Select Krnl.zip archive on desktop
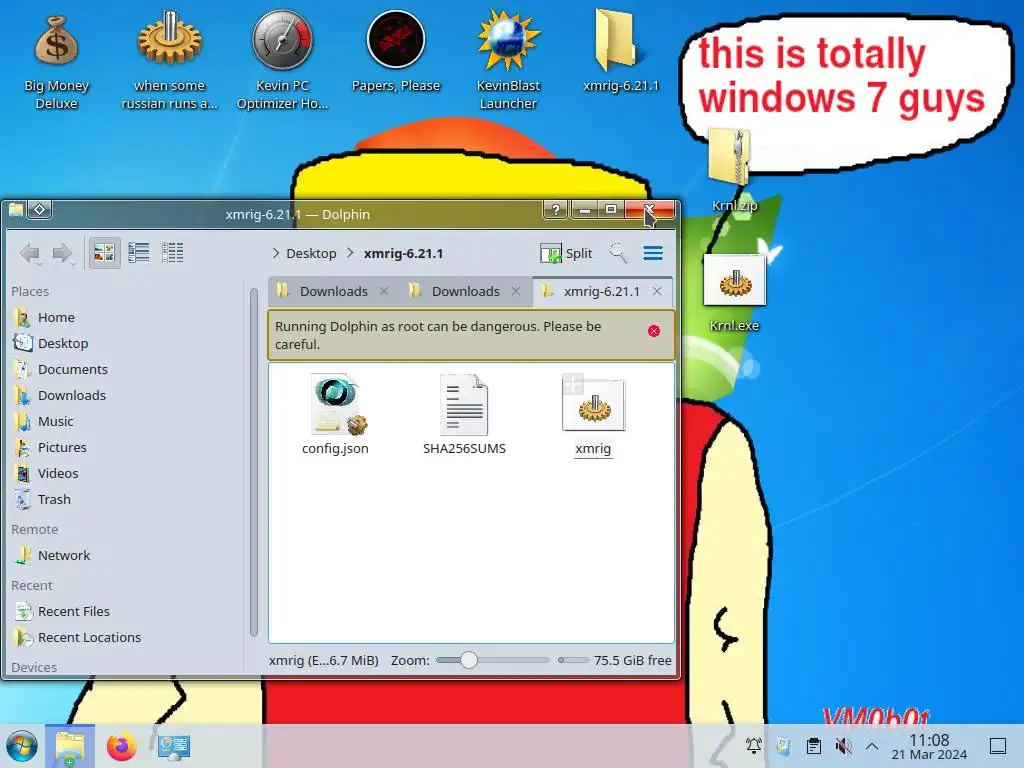 coord(734,170)
